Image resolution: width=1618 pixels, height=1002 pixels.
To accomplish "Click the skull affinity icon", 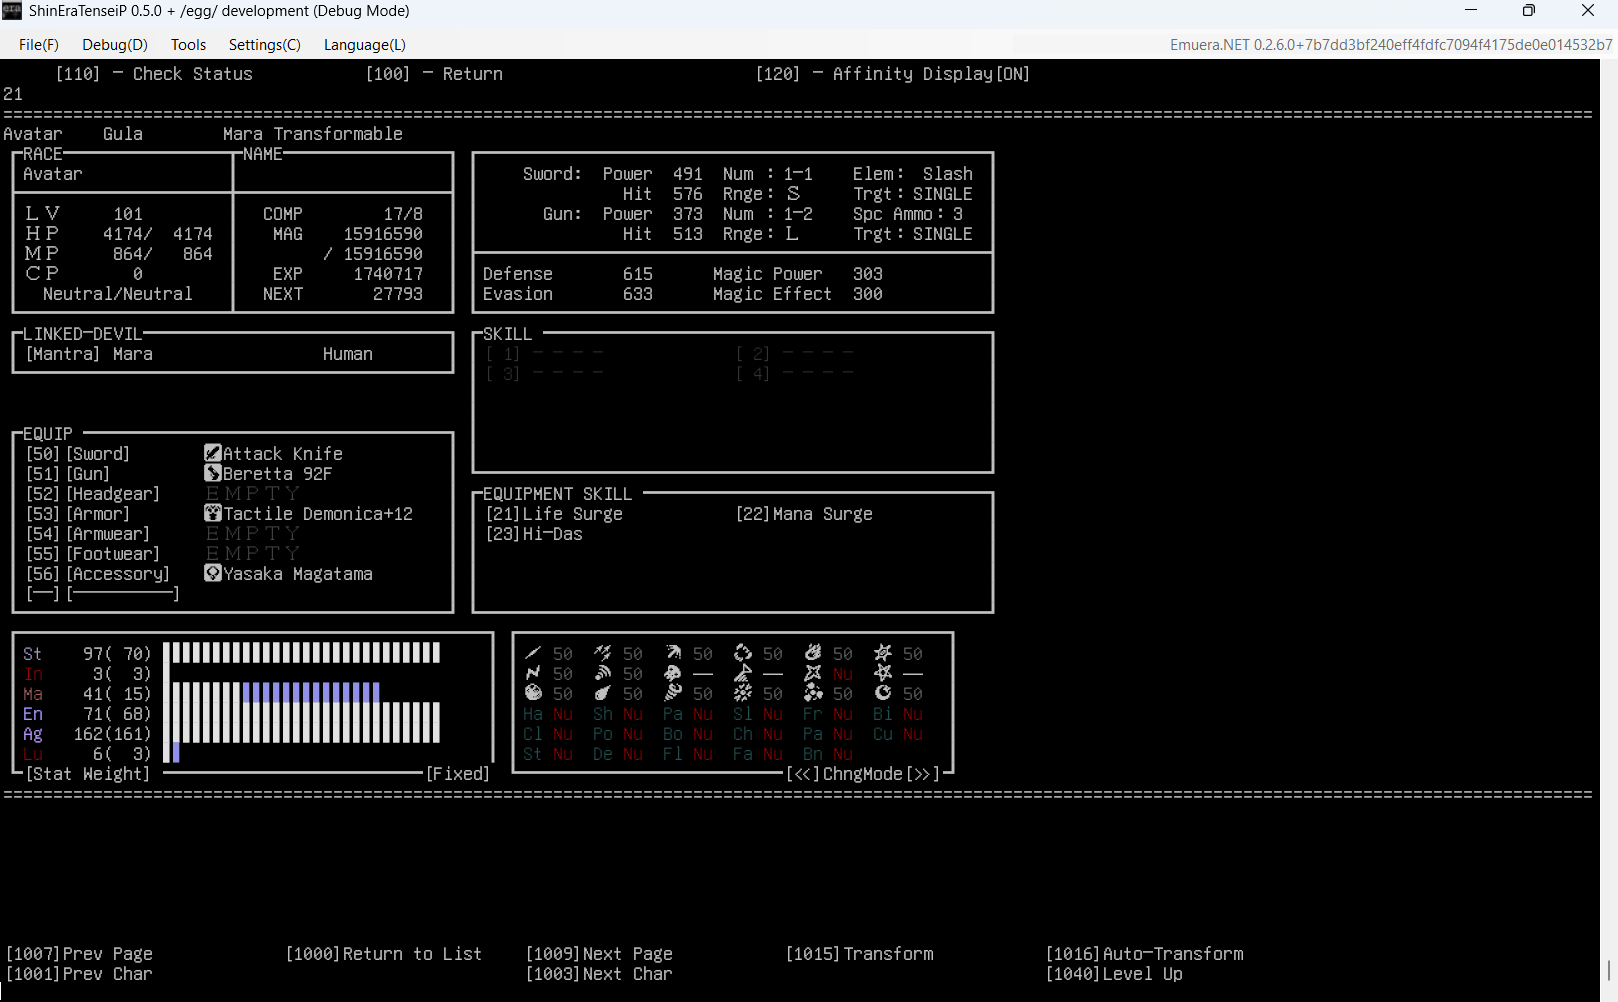I will click(672, 673).
